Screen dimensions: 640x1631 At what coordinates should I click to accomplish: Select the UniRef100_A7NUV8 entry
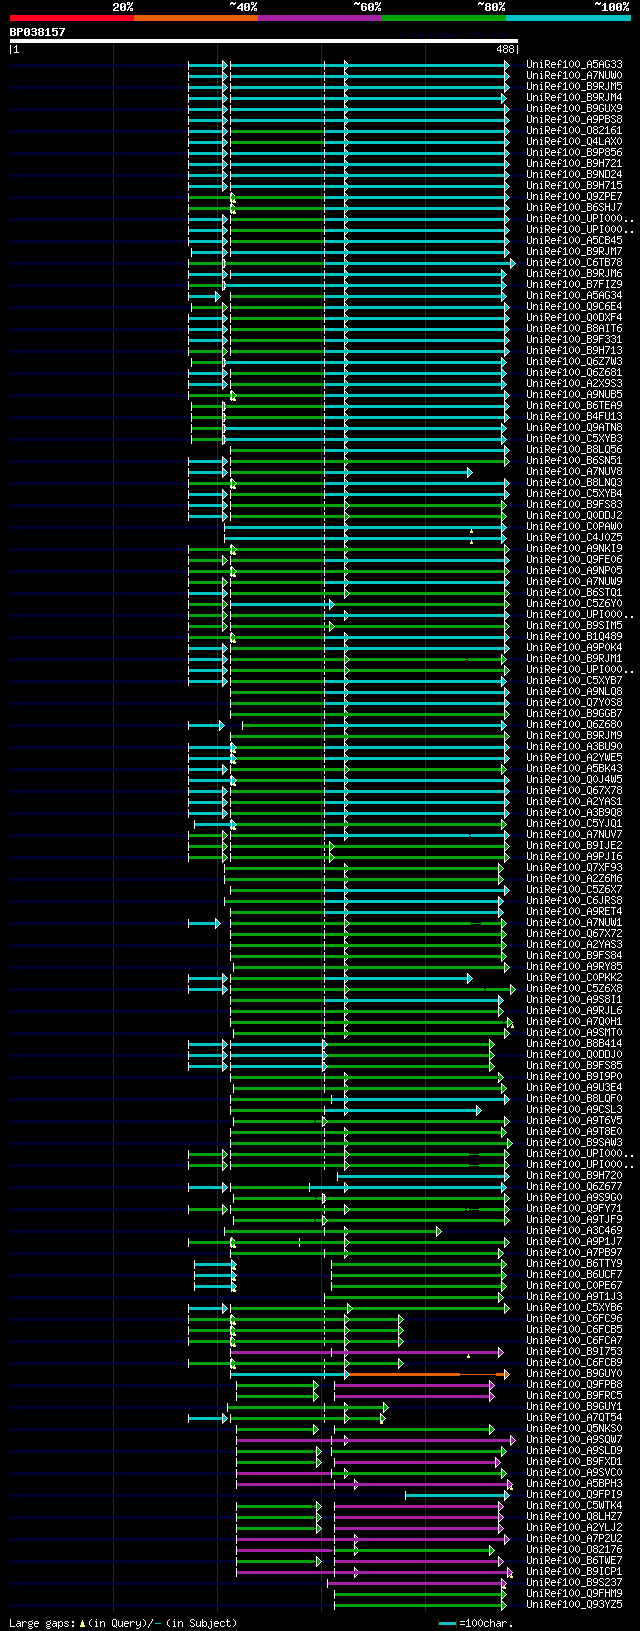(574, 471)
